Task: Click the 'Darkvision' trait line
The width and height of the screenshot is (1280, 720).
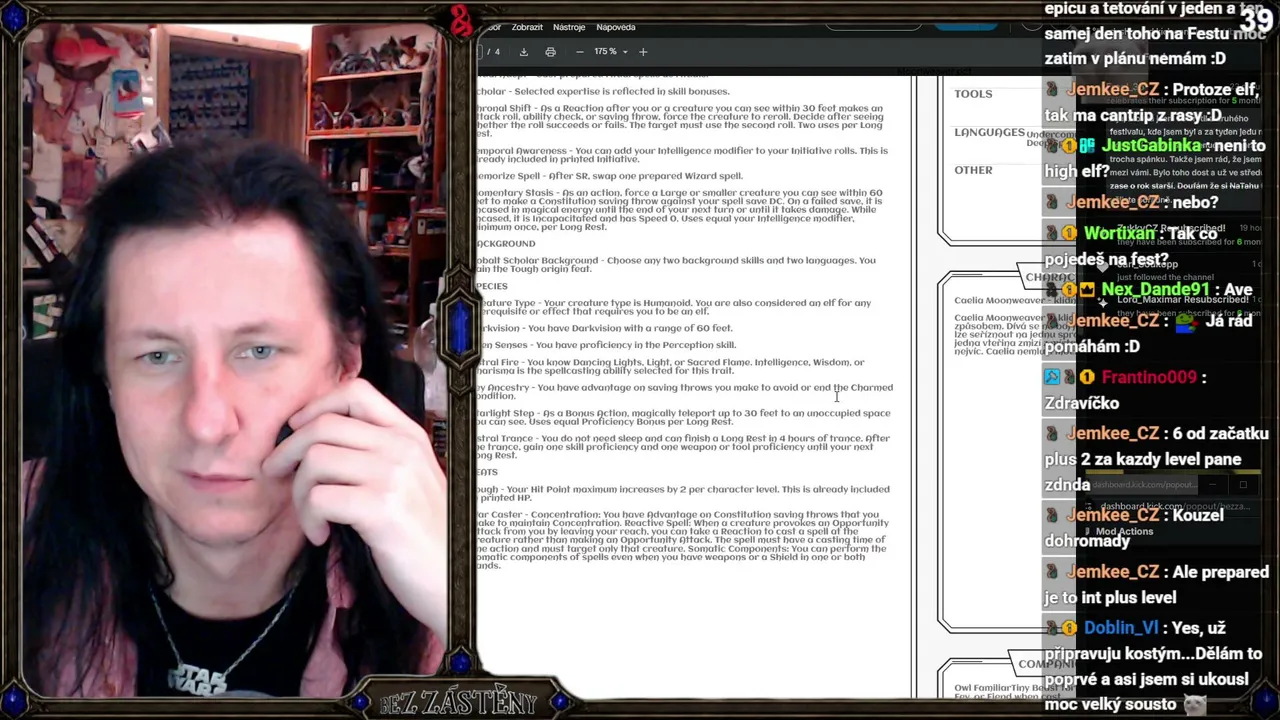Action: (605, 328)
